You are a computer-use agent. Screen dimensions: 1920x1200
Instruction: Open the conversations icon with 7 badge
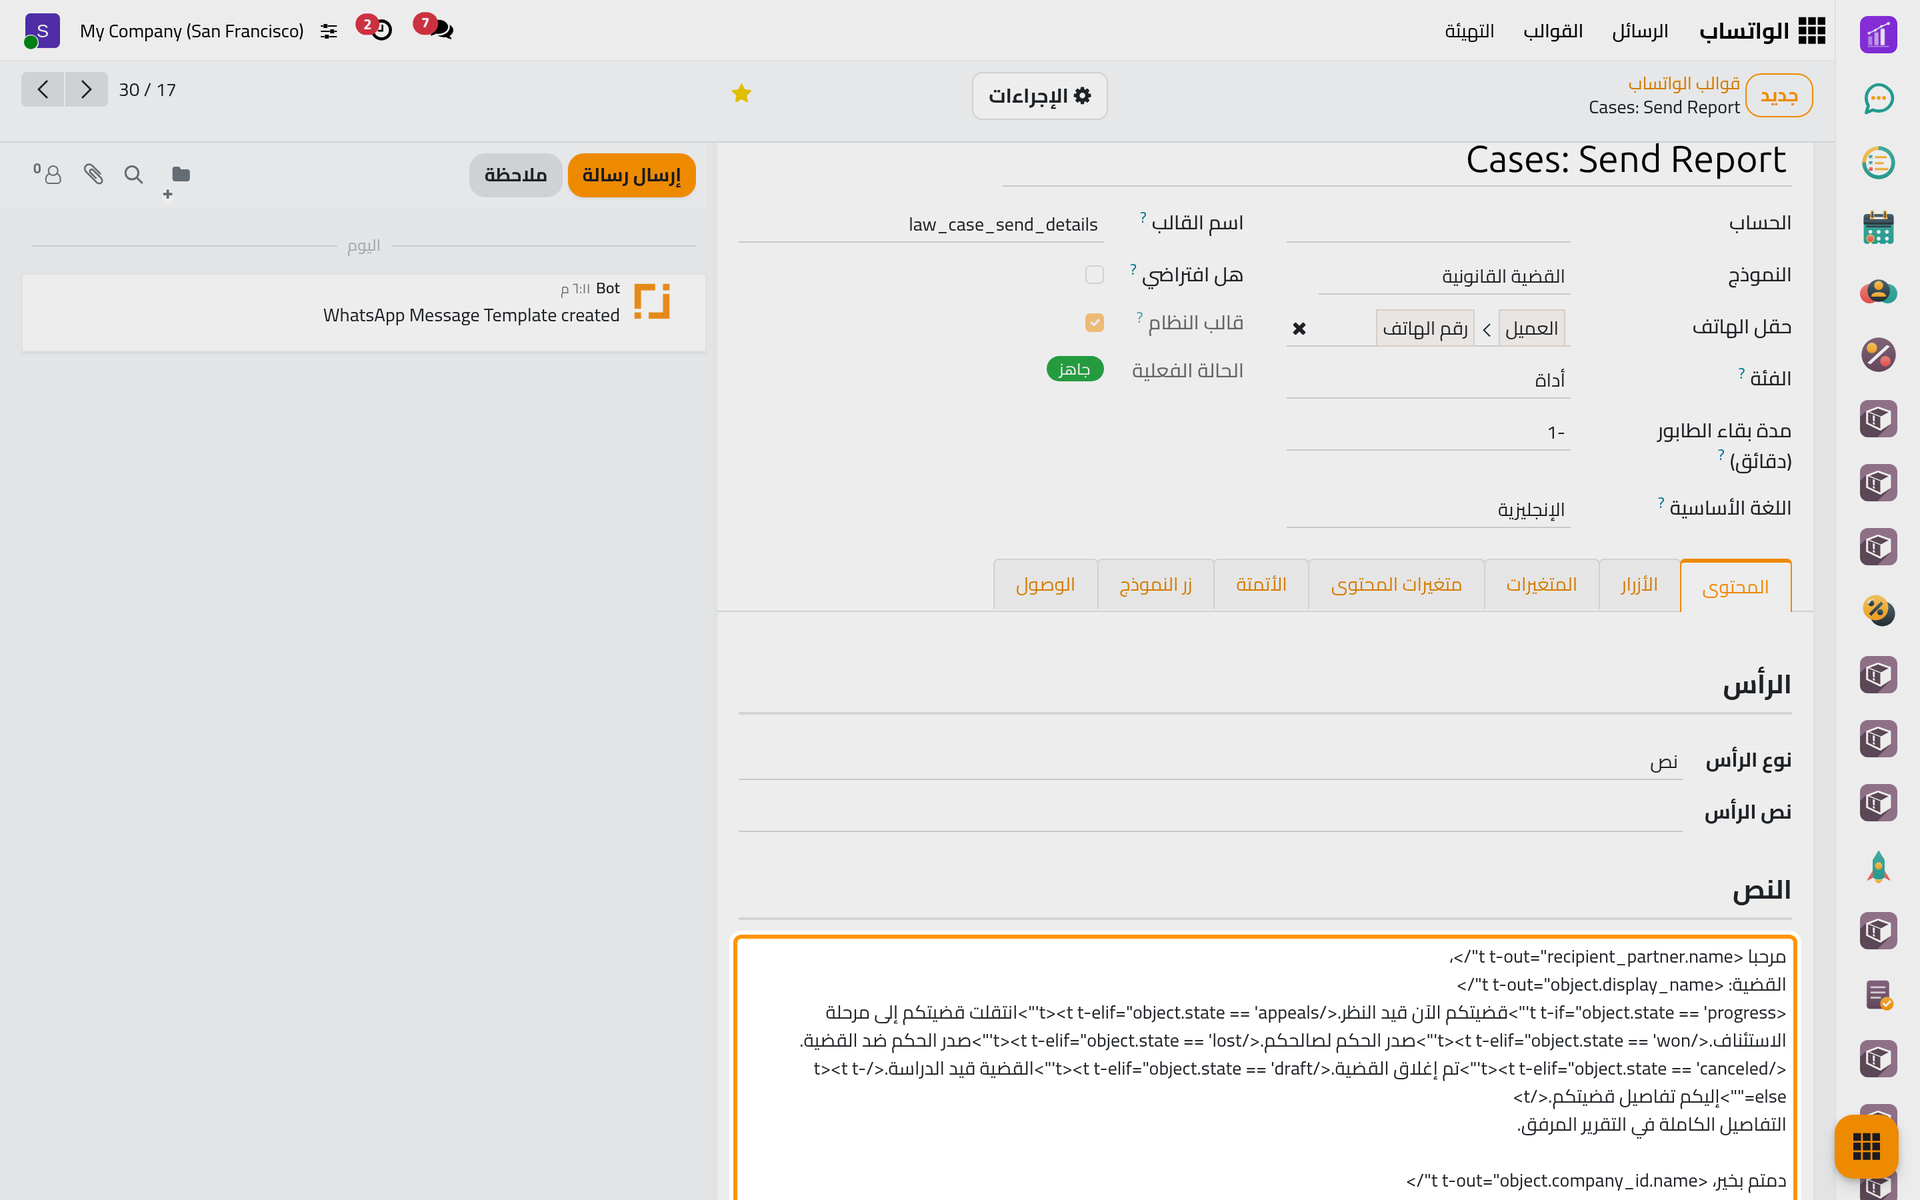tap(435, 28)
